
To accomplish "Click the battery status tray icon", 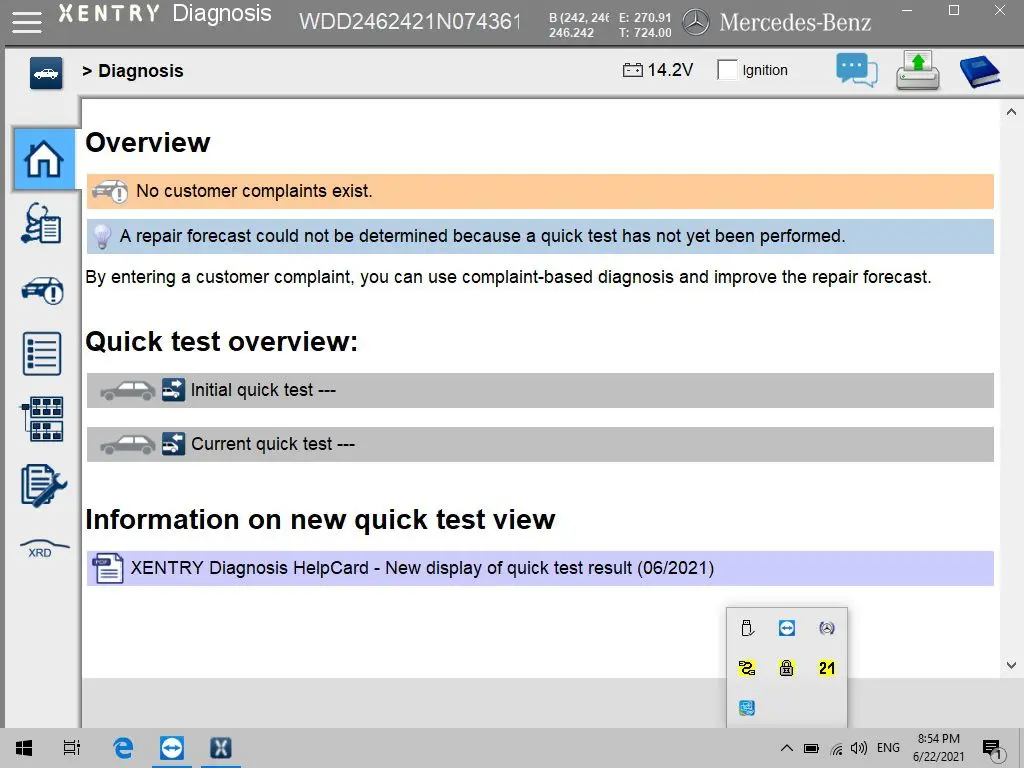I will (x=811, y=748).
